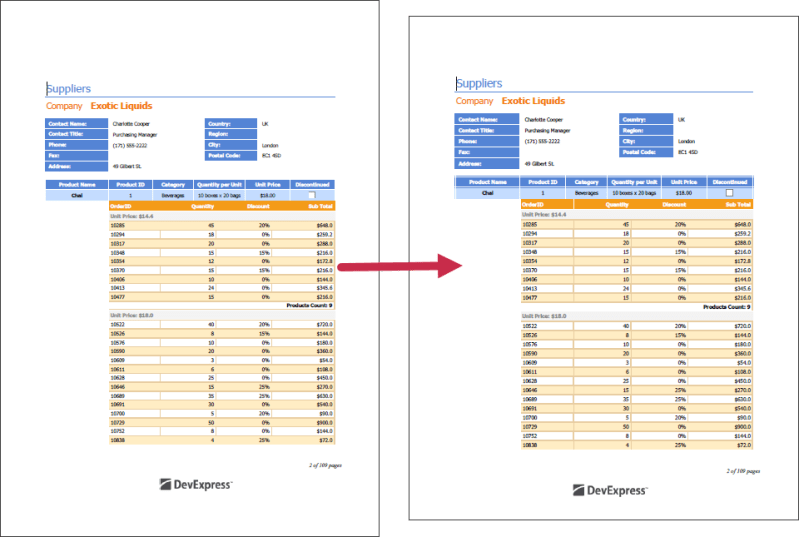Click Products Count: 9 on the left page
This screenshot has width=799, height=537.
click(x=309, y=306)
